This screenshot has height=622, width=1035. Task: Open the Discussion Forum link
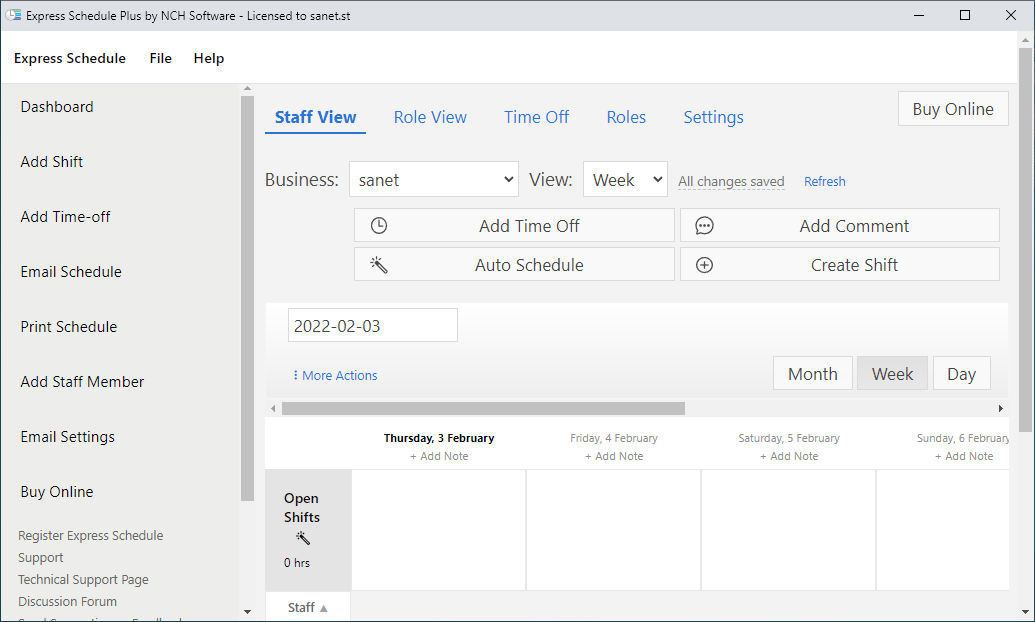[67, 602]
